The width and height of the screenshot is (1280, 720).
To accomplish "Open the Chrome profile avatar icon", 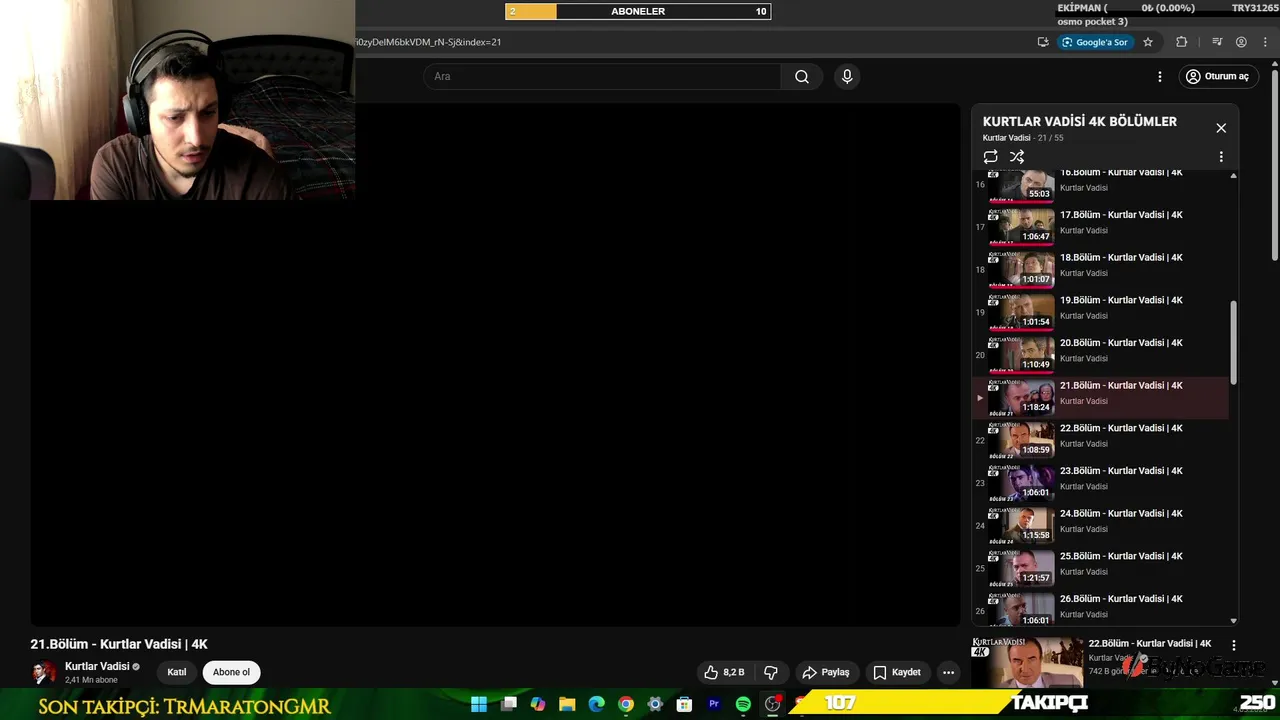I will point(1241,42).
